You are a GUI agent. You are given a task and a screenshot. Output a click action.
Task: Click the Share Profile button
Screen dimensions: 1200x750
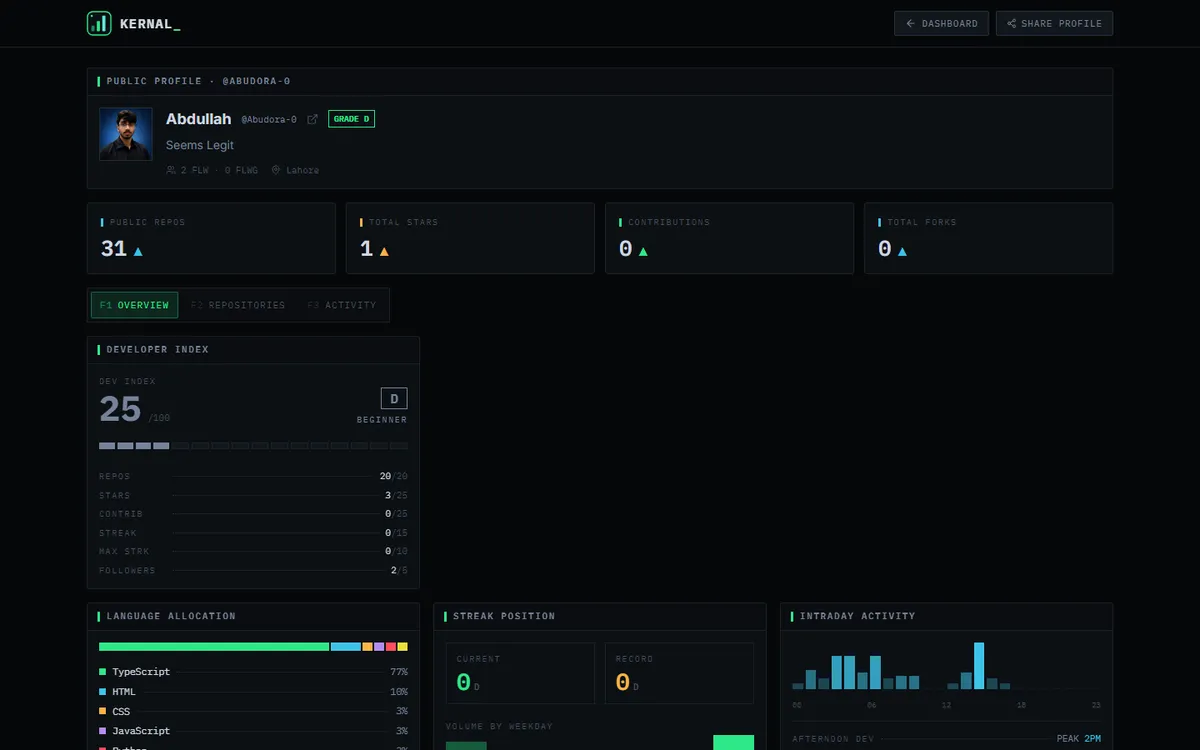pos(1054,23)
